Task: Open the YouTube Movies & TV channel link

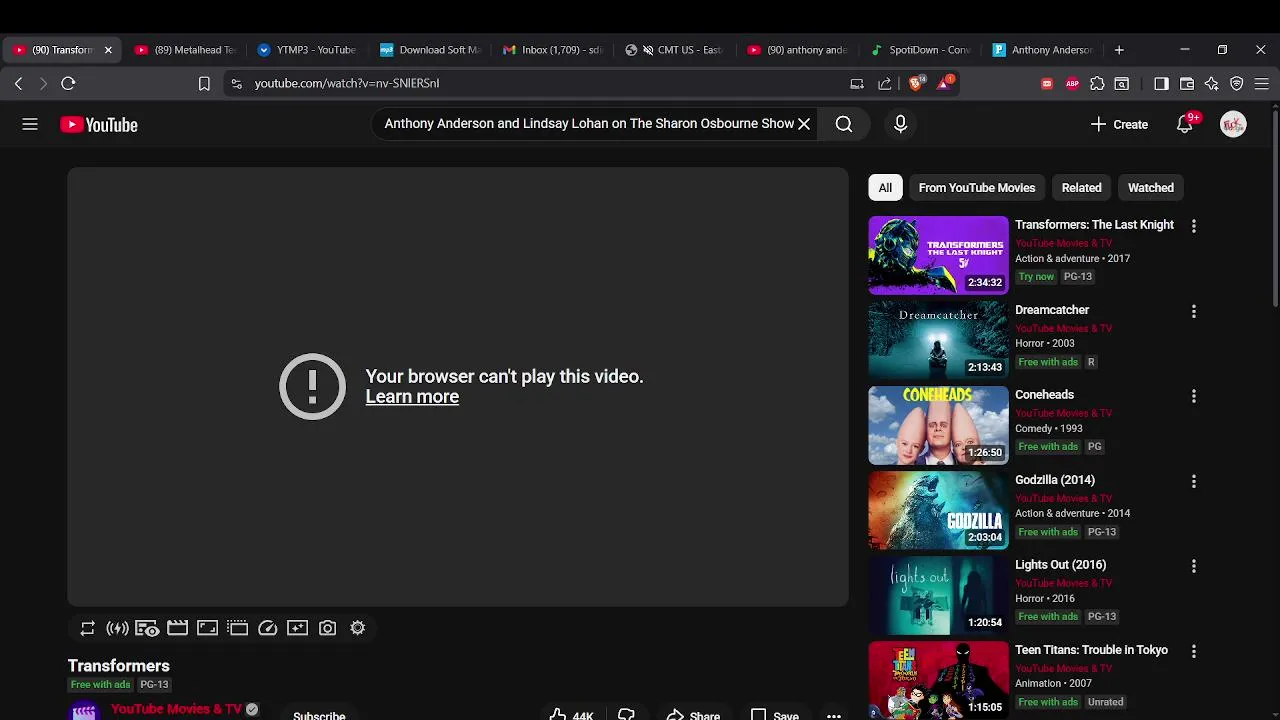Action: (x=176, y=709)
